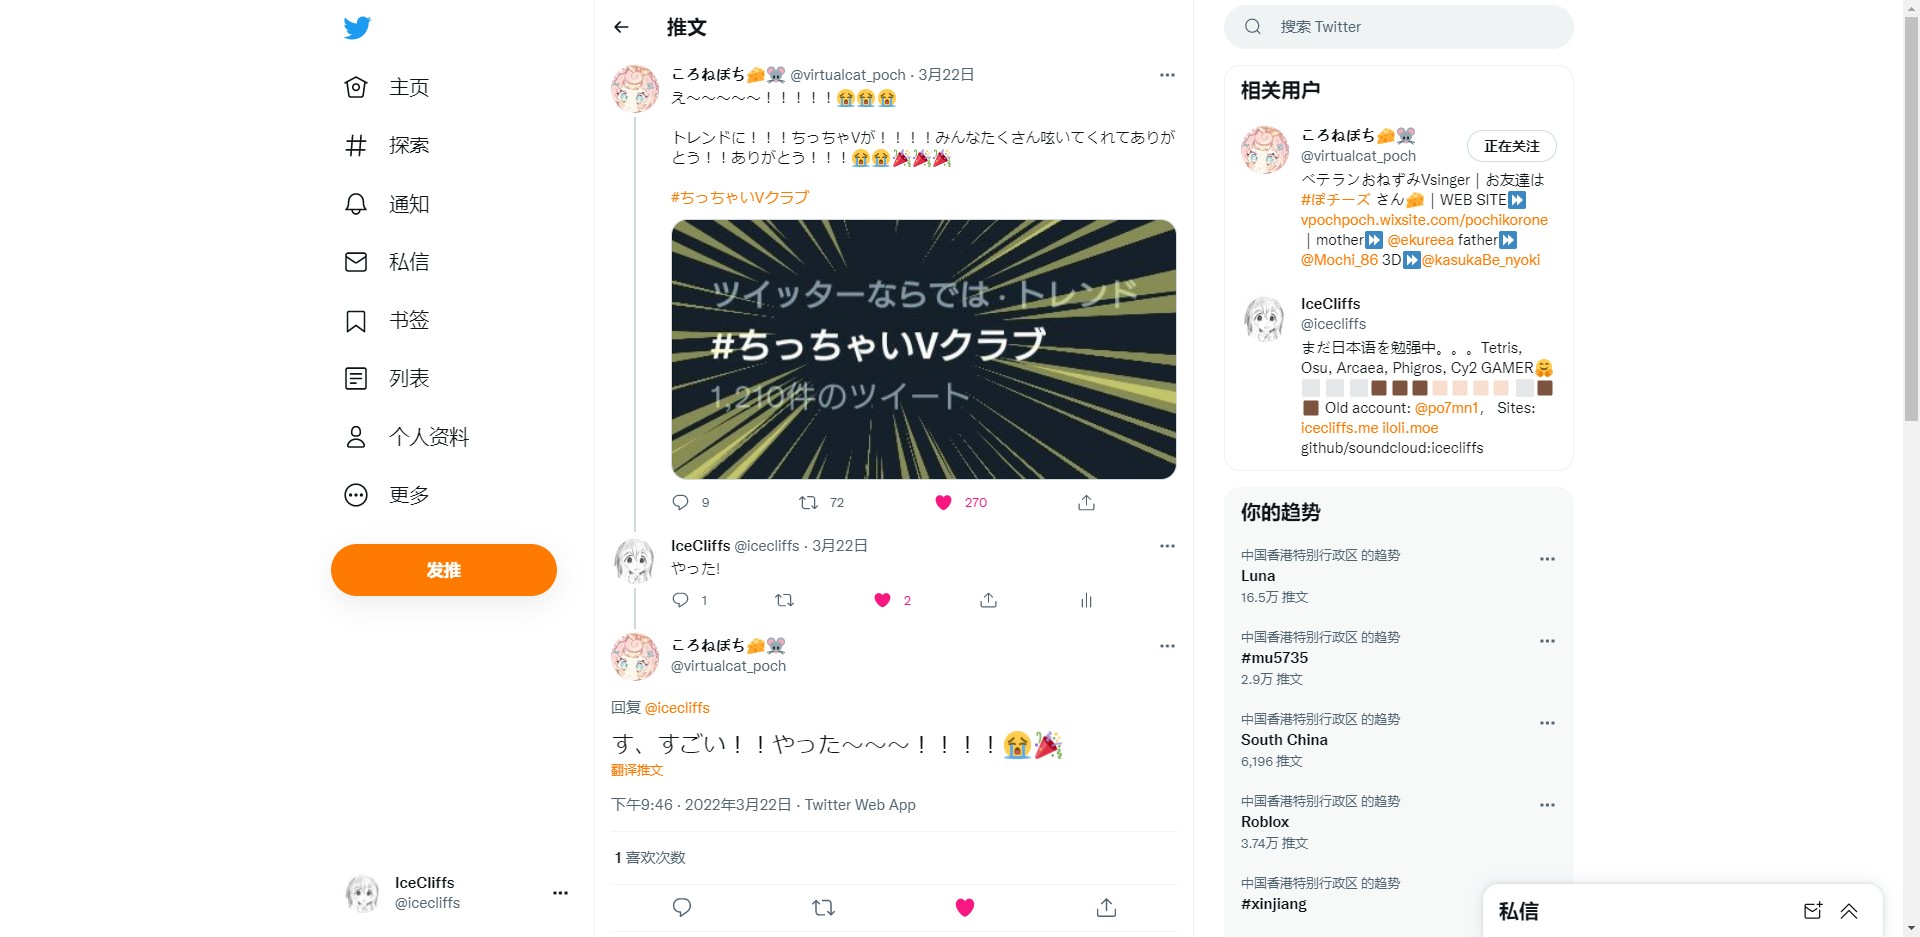
Task: Open account menu dots beside IceCliffs profile
Action: 560,893
